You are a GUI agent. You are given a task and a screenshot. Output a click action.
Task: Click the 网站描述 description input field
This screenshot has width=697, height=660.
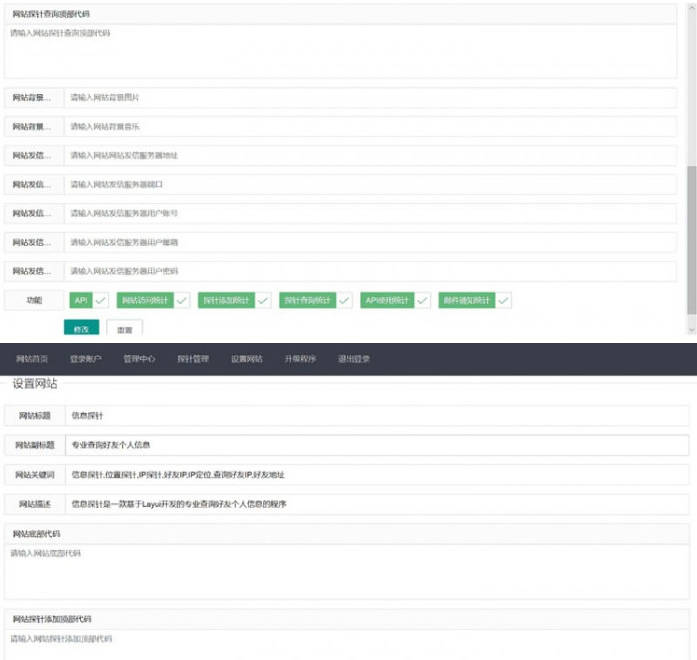(x=377, y=504)
